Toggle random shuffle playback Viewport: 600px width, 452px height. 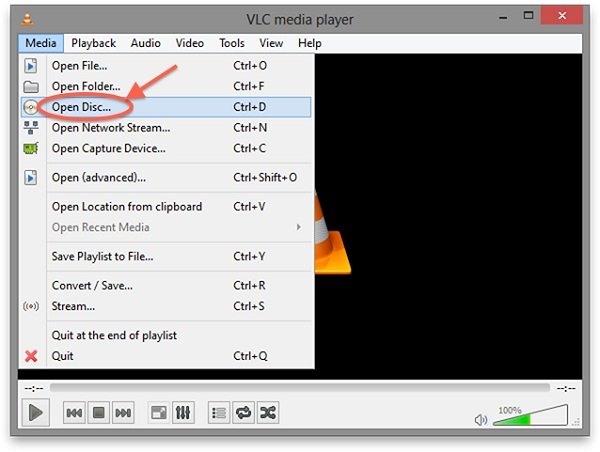(268, 413)
